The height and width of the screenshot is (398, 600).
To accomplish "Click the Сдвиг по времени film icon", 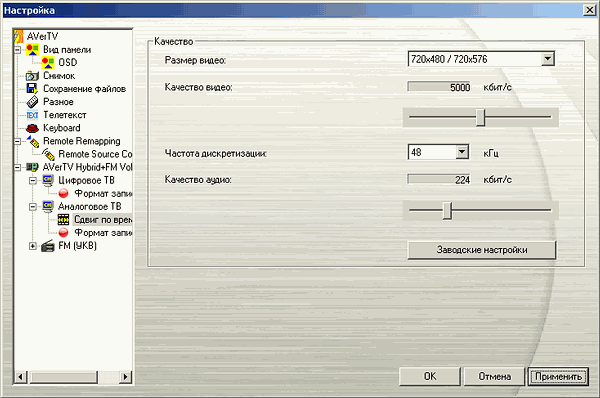I will point(64,220).
